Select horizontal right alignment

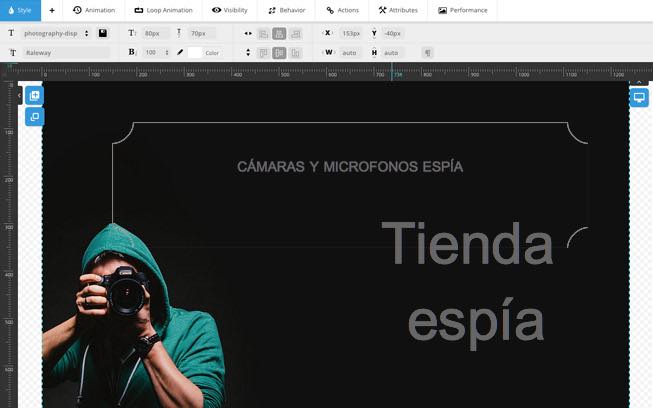tap(295, 33)
